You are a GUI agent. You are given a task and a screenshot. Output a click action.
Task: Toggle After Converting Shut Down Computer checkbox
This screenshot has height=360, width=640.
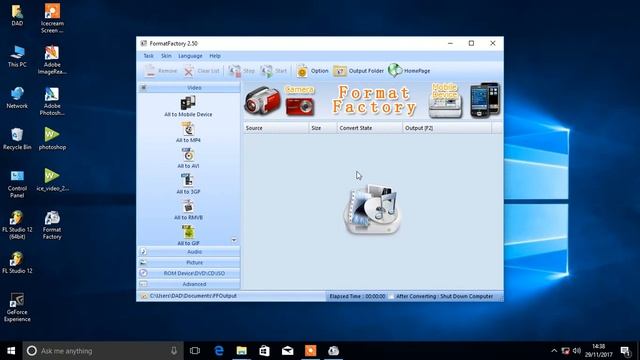click(391, 296)
